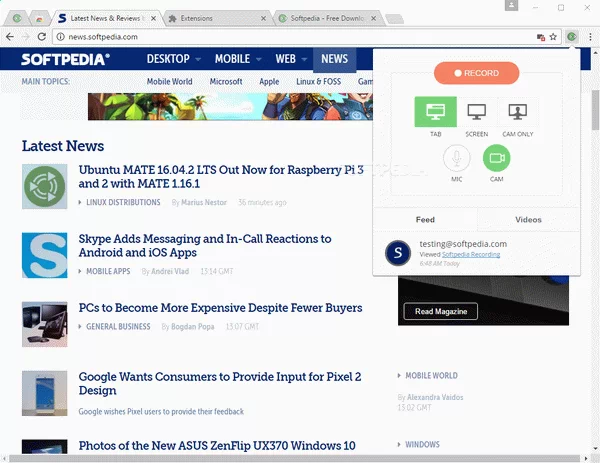Click the screen recorder extension icon
The width and height of the screenshot is (600, 463).
coord(571,37)
